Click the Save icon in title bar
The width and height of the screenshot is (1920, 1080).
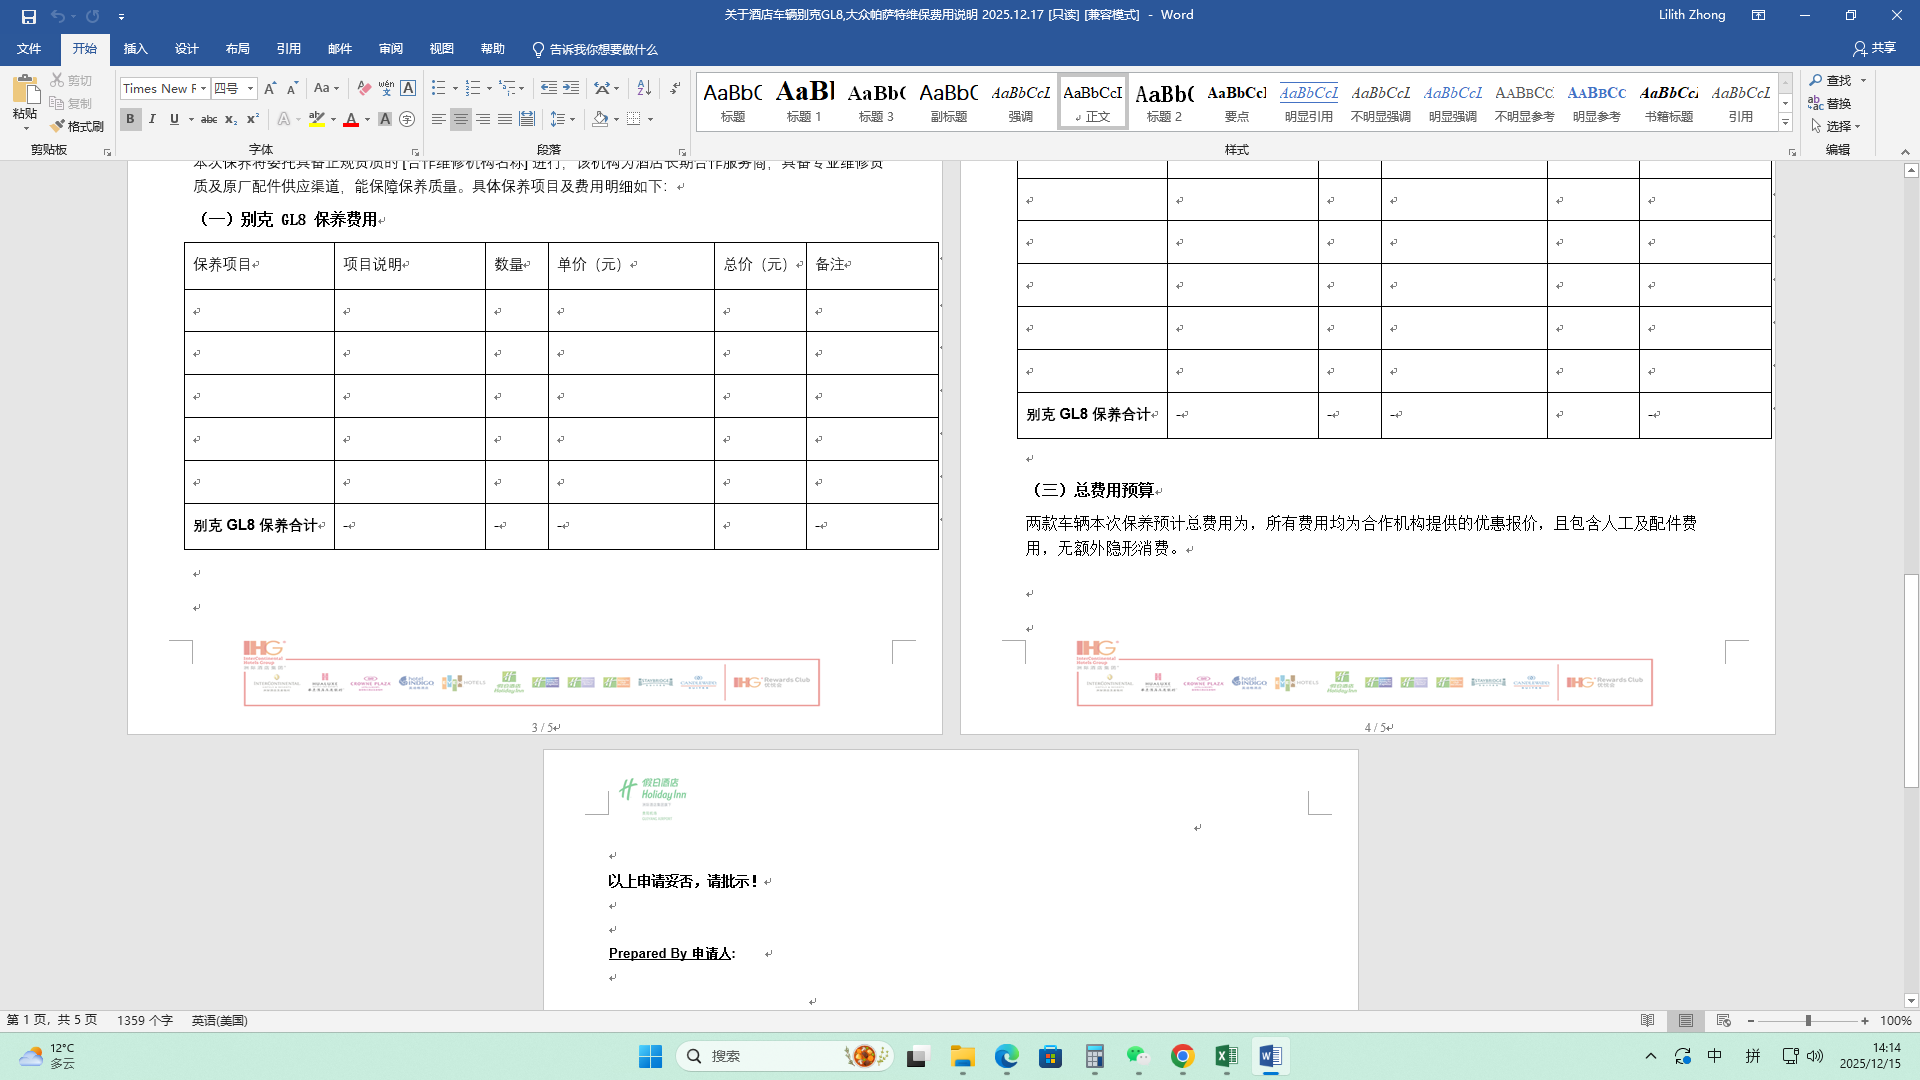pos(28,16)
